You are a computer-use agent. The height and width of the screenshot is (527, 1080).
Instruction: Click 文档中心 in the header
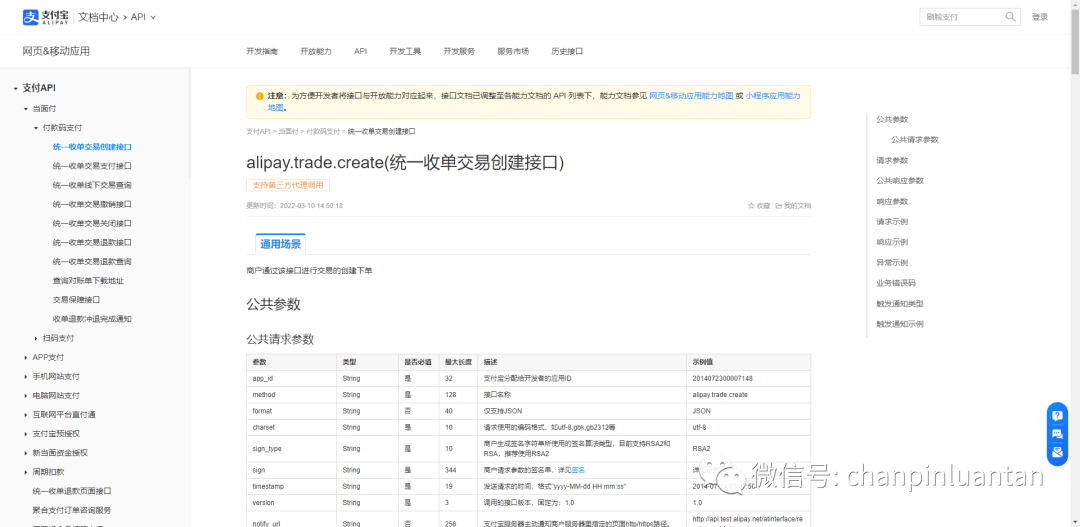point(99,17)
